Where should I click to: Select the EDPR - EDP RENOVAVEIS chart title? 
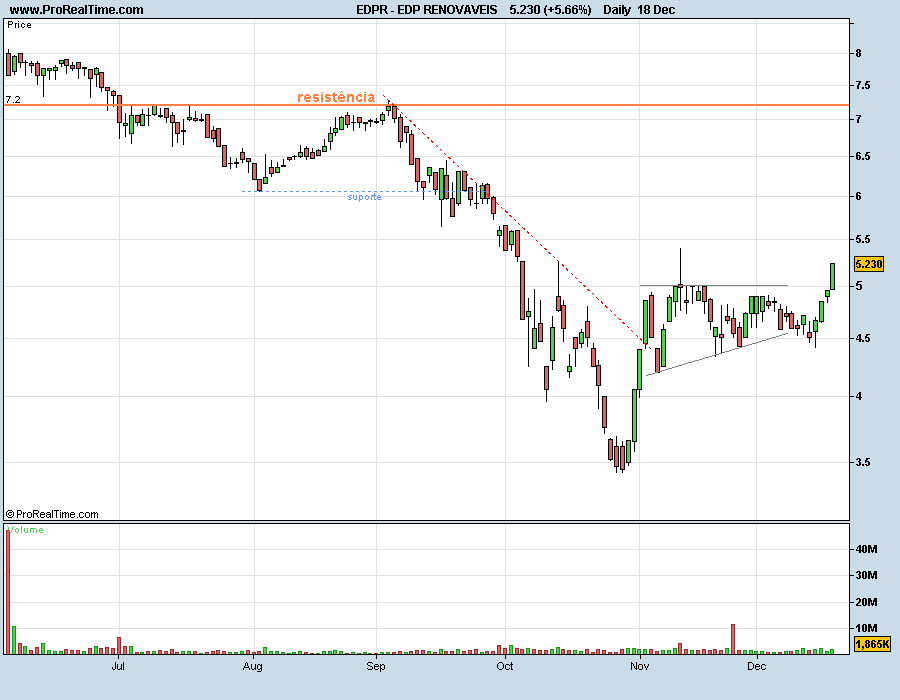click(426, 10)
